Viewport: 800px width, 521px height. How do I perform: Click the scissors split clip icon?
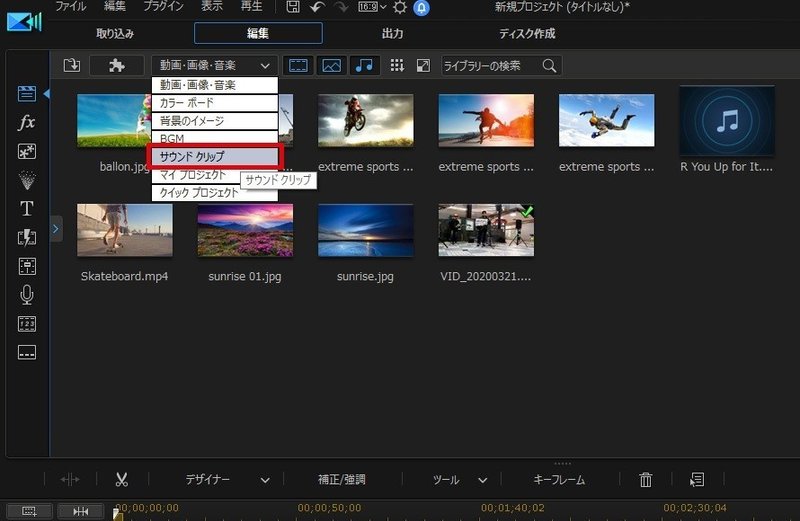point(121,480)
